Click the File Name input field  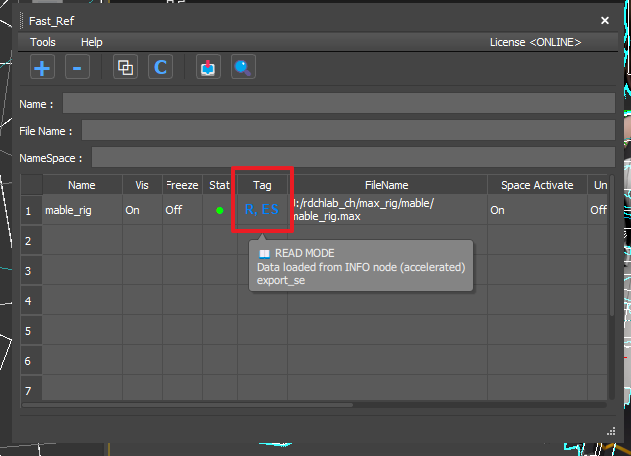click(348, 131)
